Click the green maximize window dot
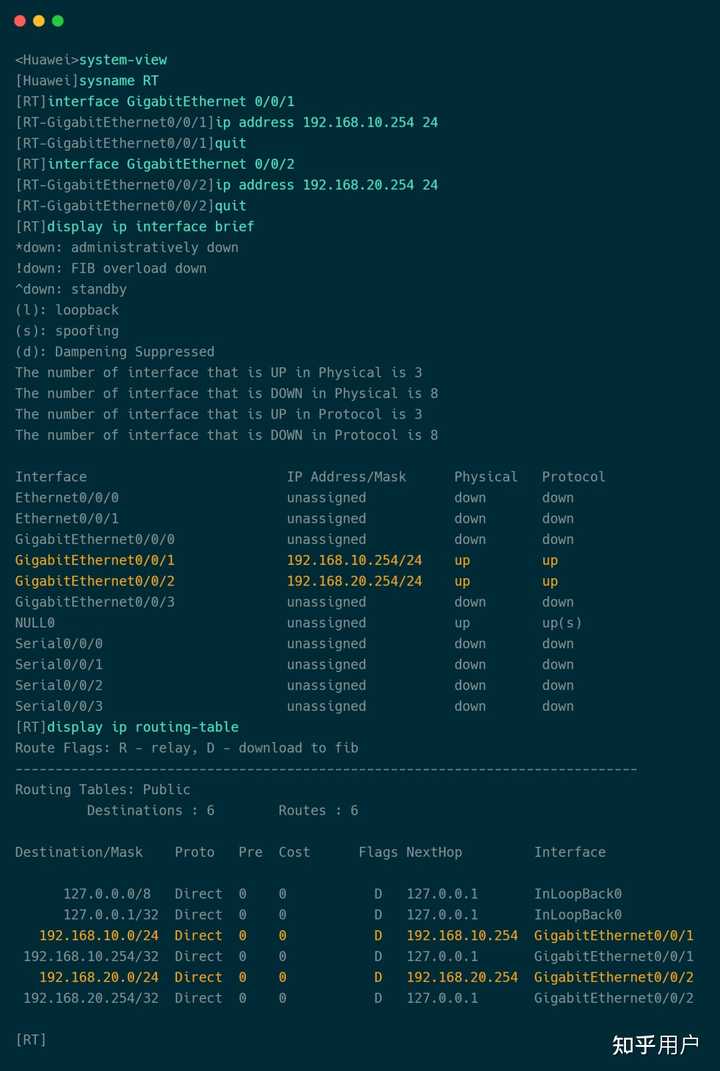Viewport: 720px width, 1071px height. (x=58, y=21)
